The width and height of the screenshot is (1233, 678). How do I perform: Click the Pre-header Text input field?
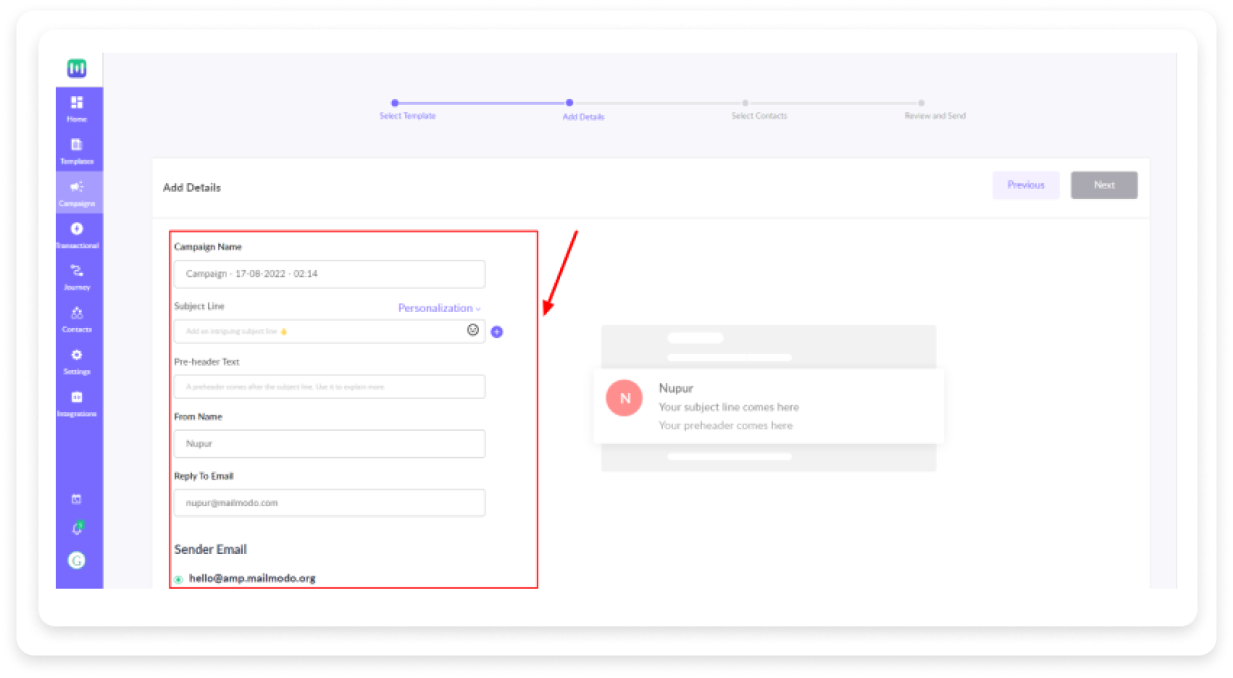point(329,386)
